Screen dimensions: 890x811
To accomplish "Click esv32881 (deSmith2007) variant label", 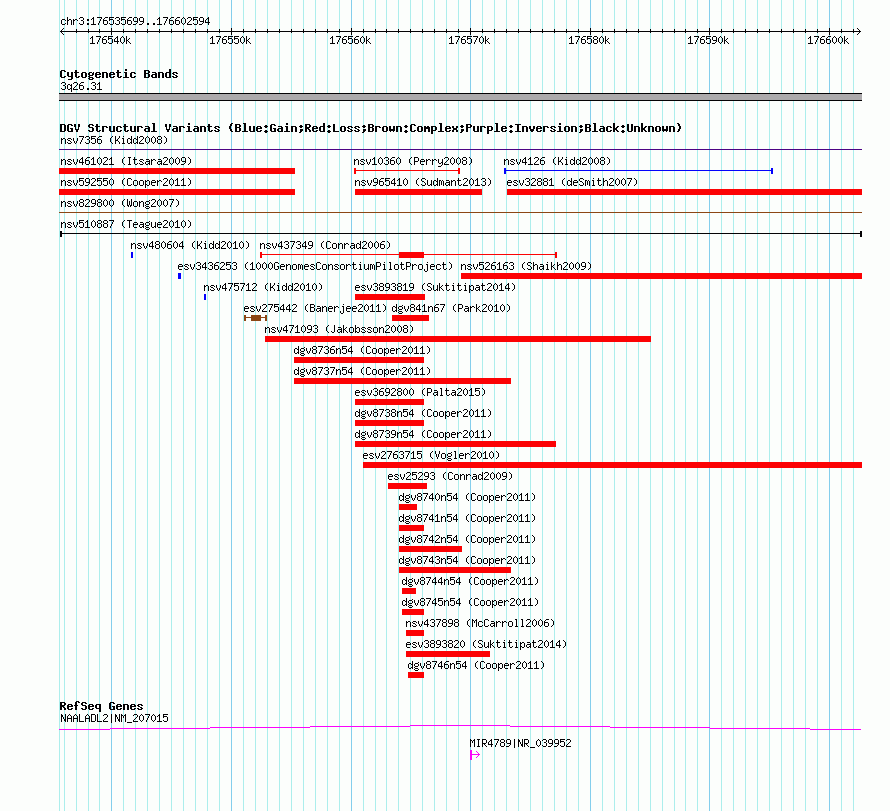I will point(572,182).
